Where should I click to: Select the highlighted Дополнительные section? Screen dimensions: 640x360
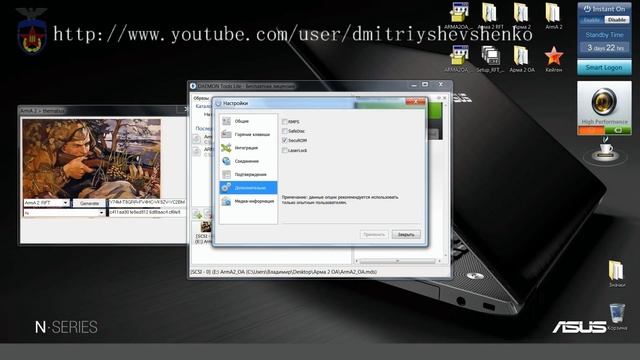click(248, 188)
